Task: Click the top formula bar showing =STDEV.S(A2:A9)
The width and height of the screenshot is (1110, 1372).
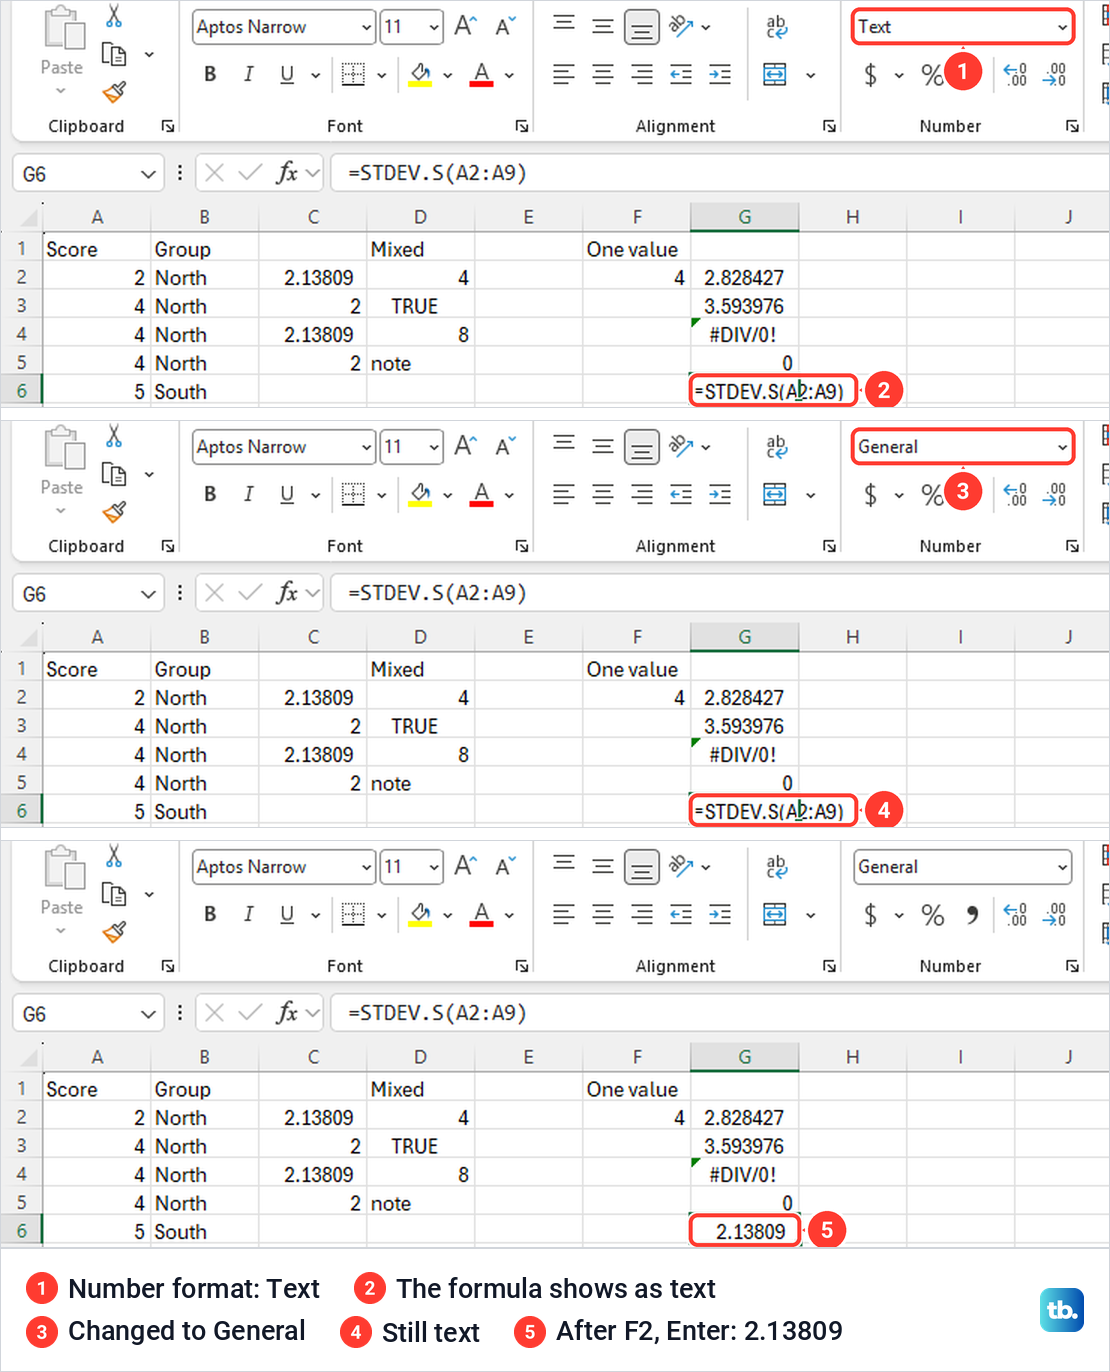Action: pos(718,173)
